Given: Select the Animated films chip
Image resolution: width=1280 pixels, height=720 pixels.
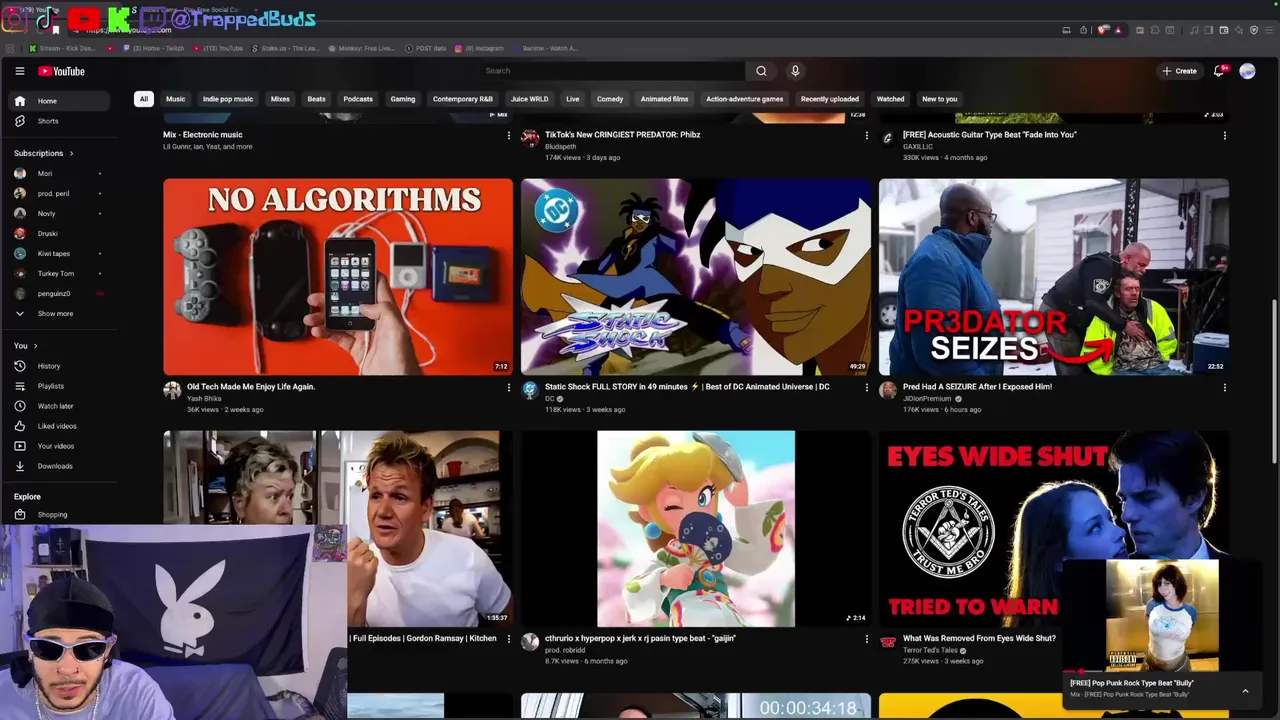Looking at the screenshot, I should [664, 99].
